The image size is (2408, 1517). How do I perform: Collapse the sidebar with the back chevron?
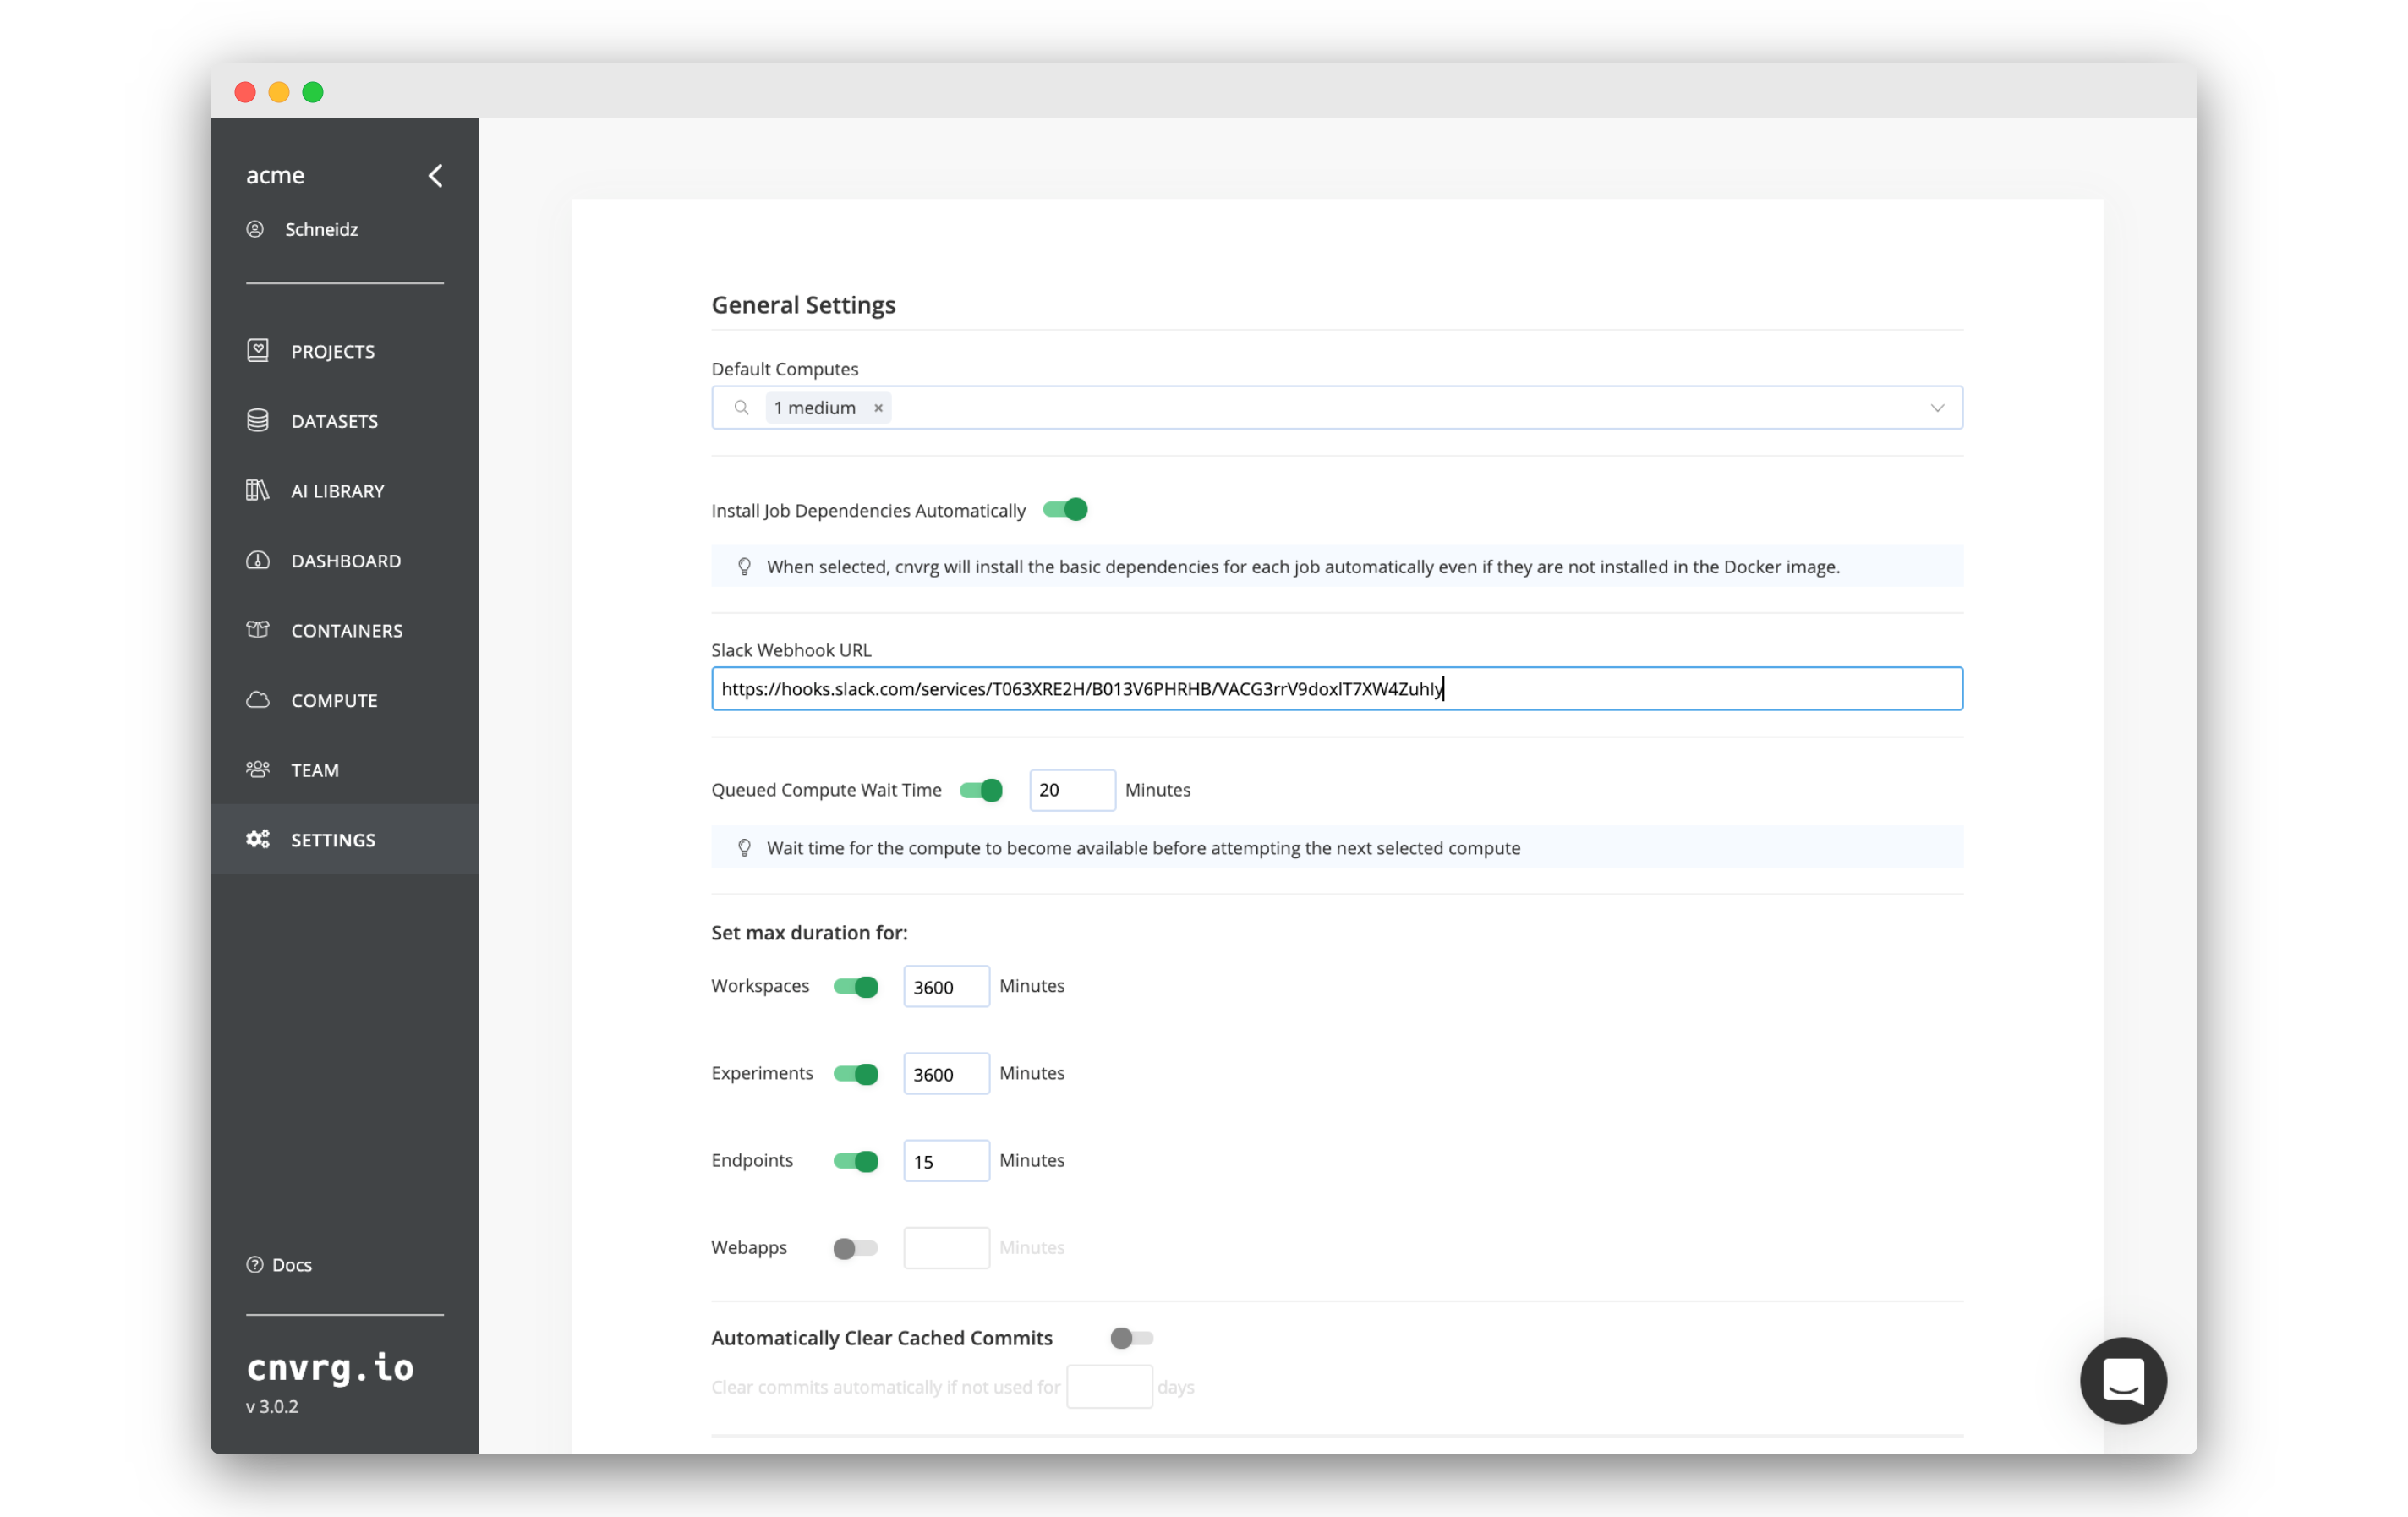(x=435, y=176)
